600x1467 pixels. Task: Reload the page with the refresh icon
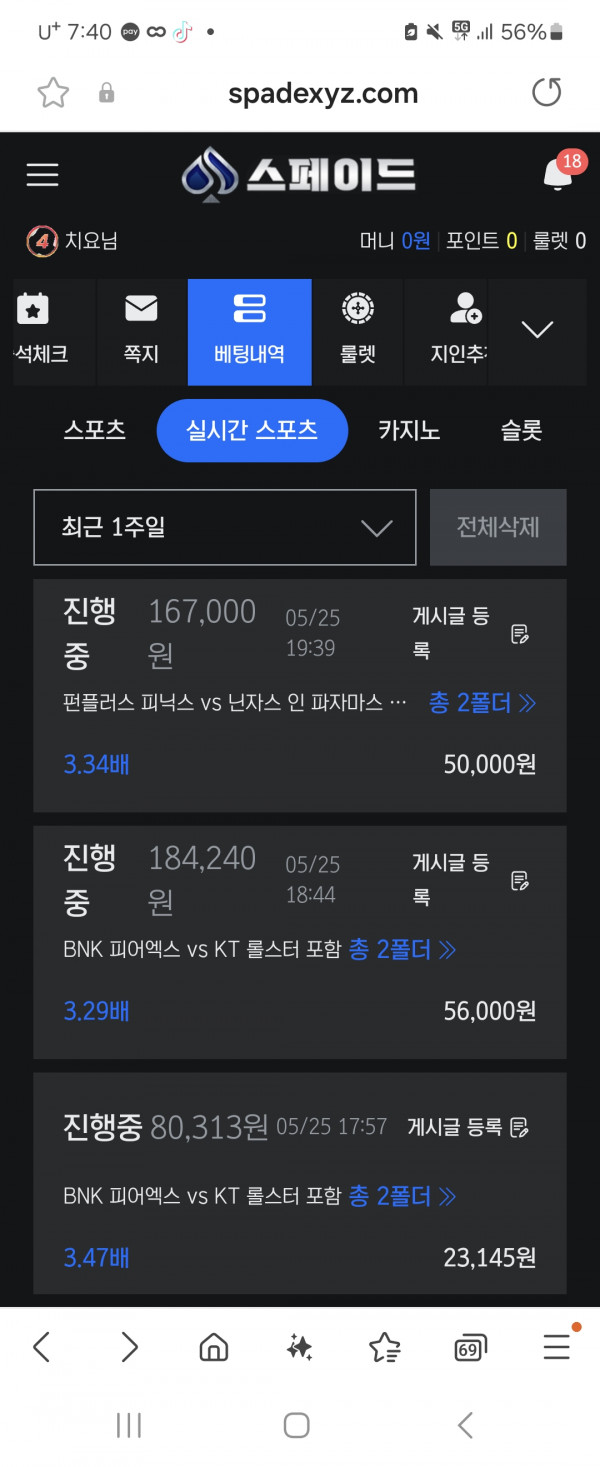[x=546, y=93]
